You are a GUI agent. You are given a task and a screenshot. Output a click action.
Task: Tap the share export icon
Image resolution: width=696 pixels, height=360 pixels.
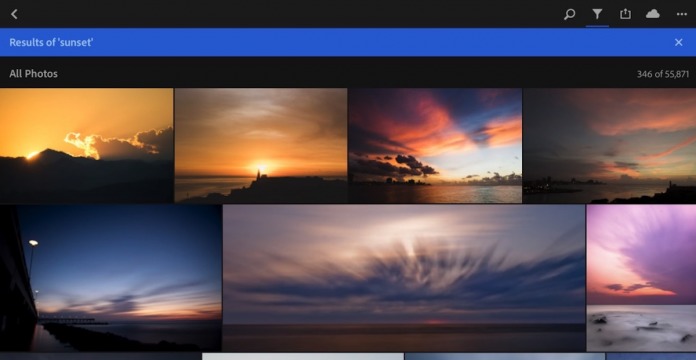[625, 14]
